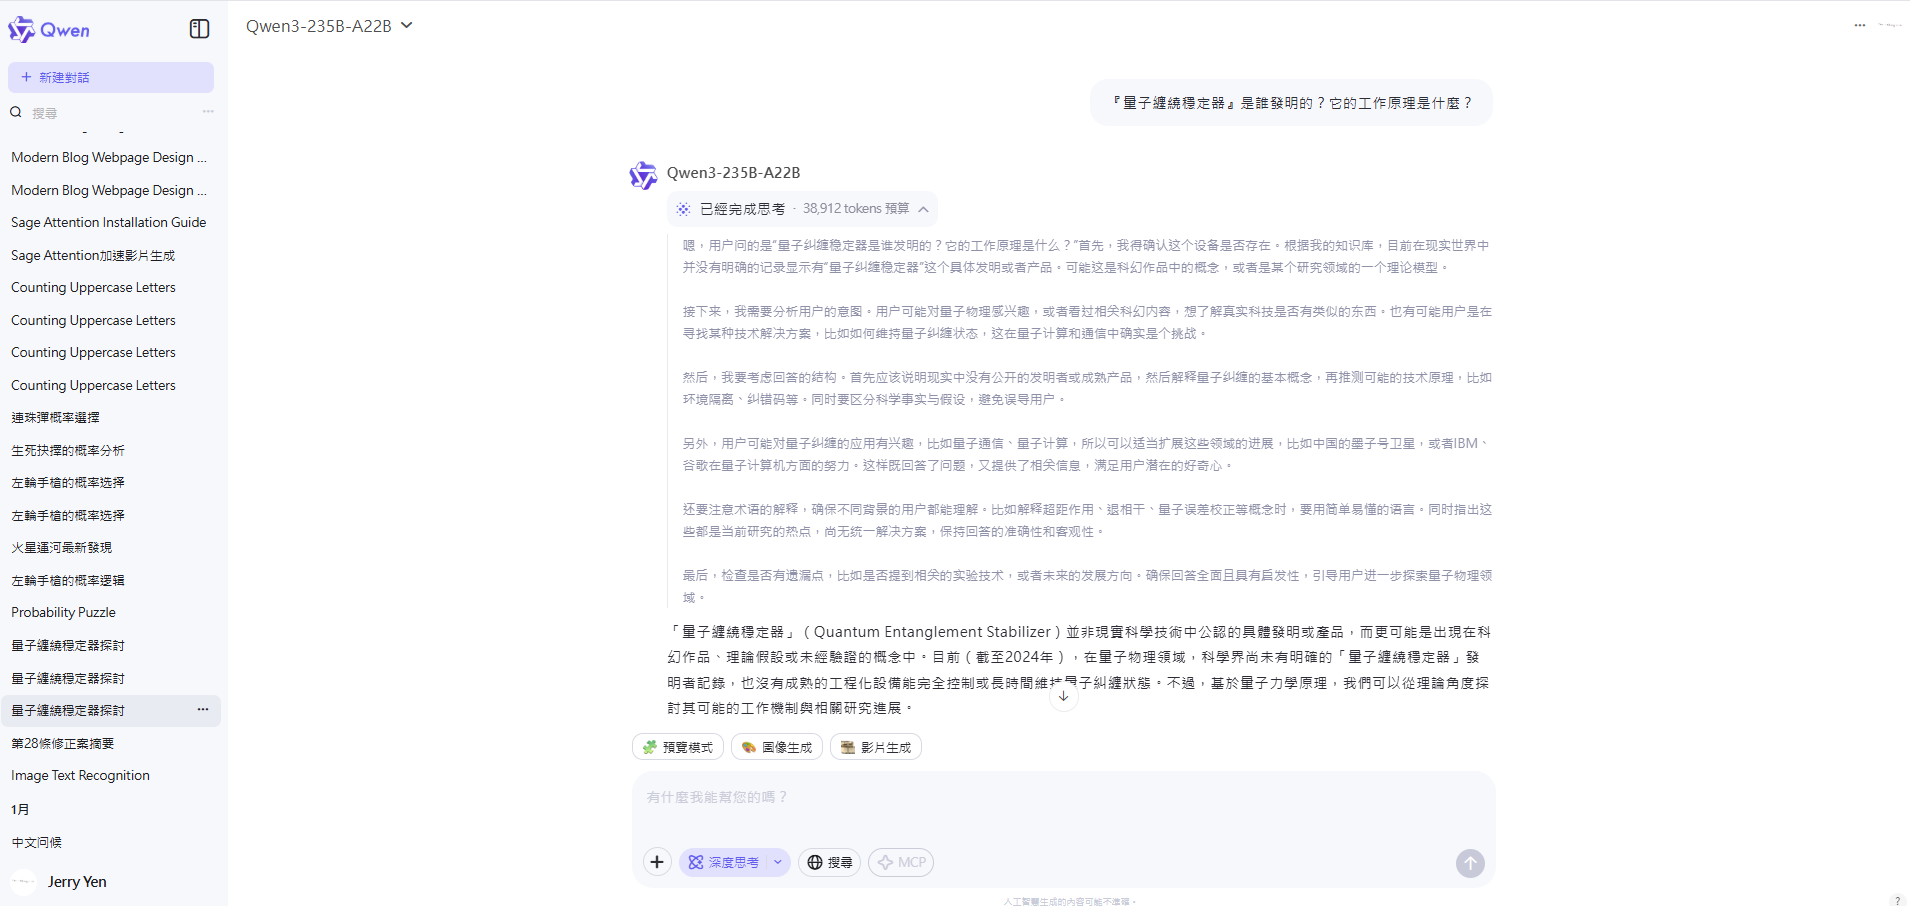The height and width of the screenshot is (906, 1910).
Task: Open Sage Attention Installation Guide chat
Action: pos(110,222)
